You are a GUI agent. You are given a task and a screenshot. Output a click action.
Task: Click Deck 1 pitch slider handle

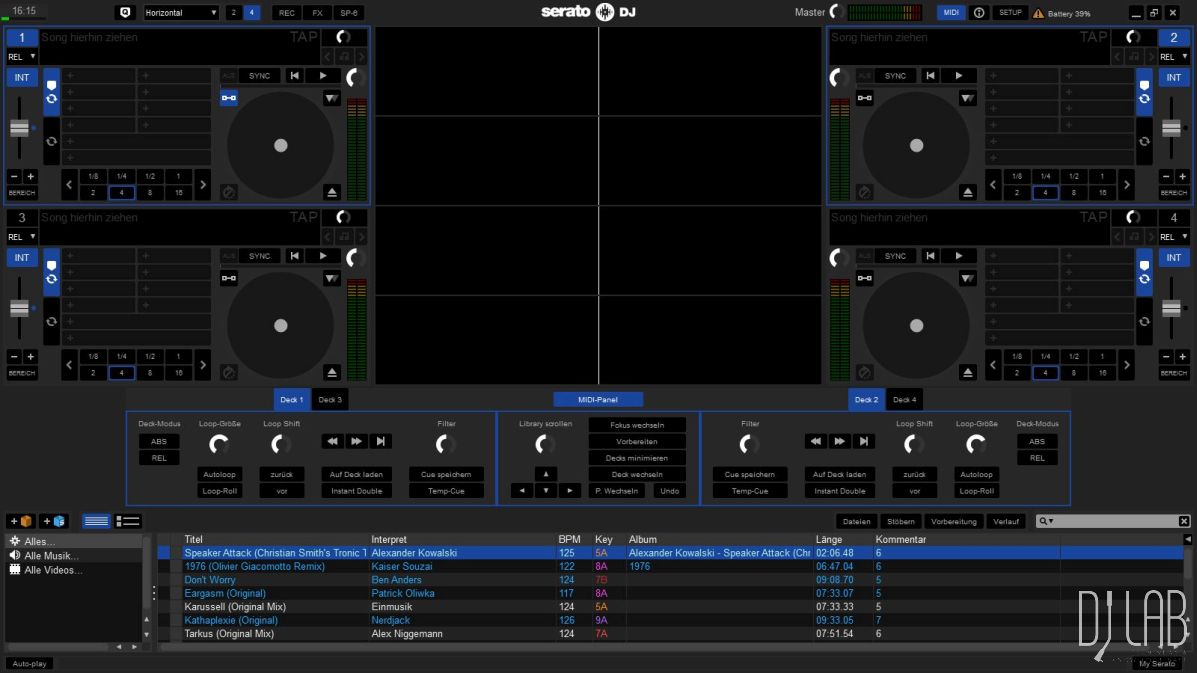tap(20, 128)
